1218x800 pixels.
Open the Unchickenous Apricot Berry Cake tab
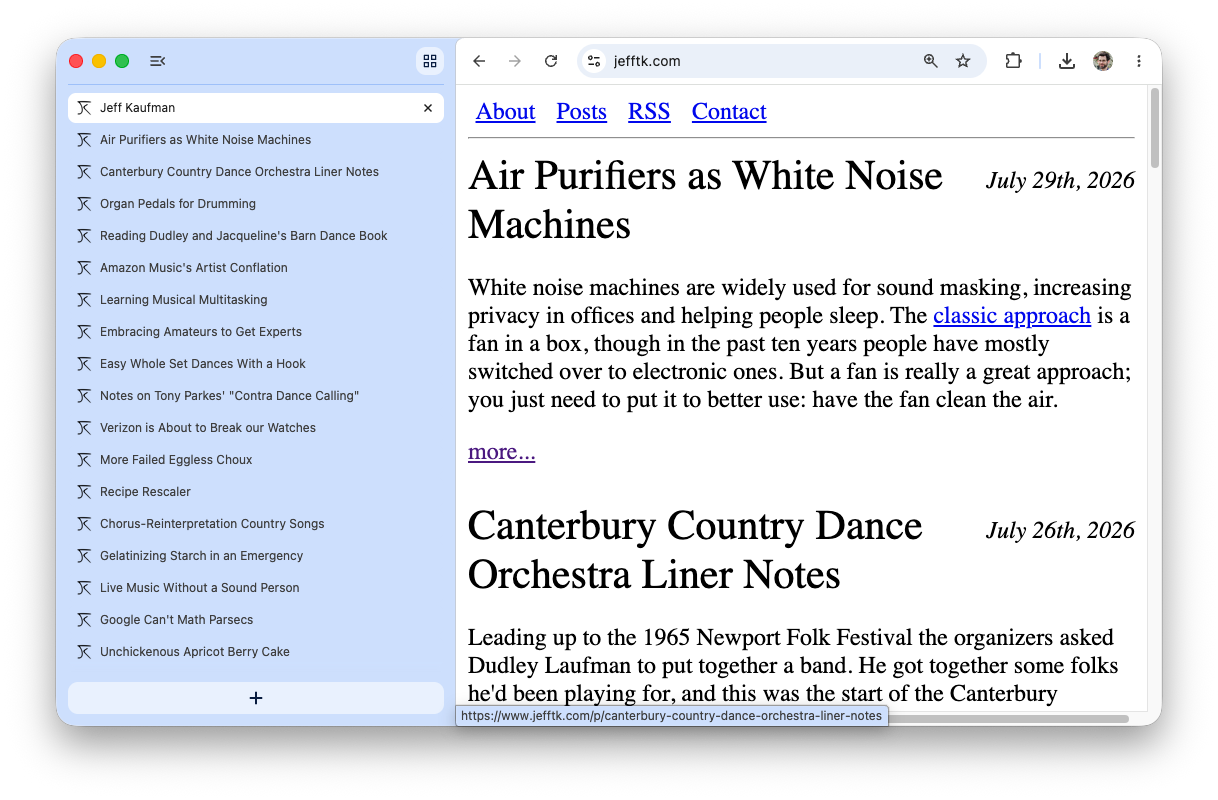(256, 652)
